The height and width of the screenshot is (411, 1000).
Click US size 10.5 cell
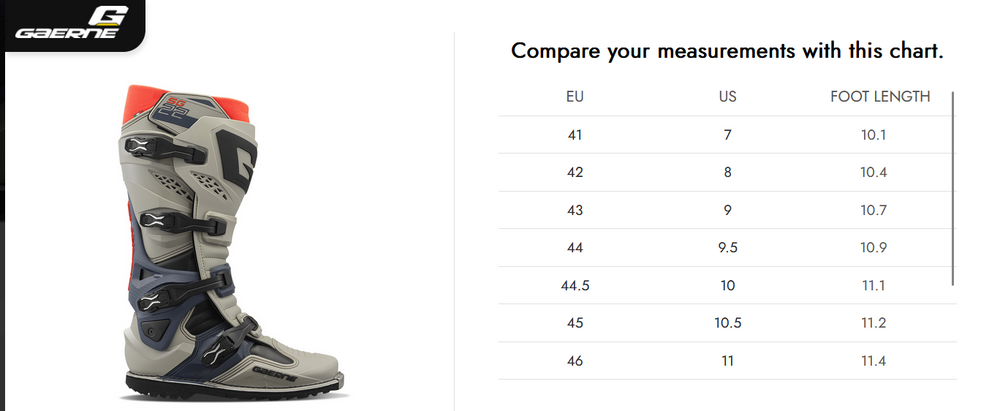tap(727, 323)
